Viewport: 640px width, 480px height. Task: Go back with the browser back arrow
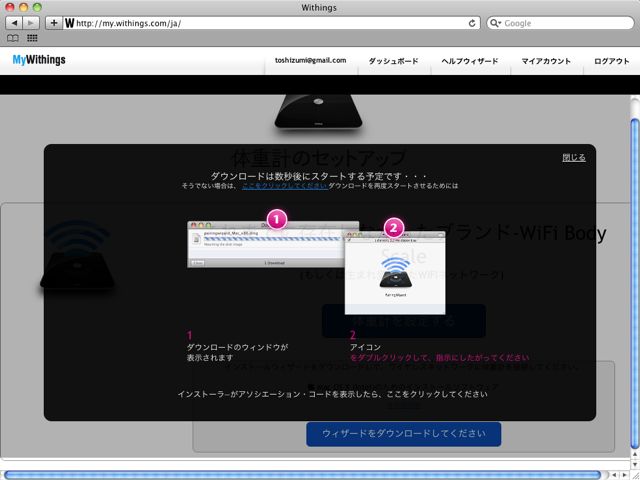click(14, 23)
